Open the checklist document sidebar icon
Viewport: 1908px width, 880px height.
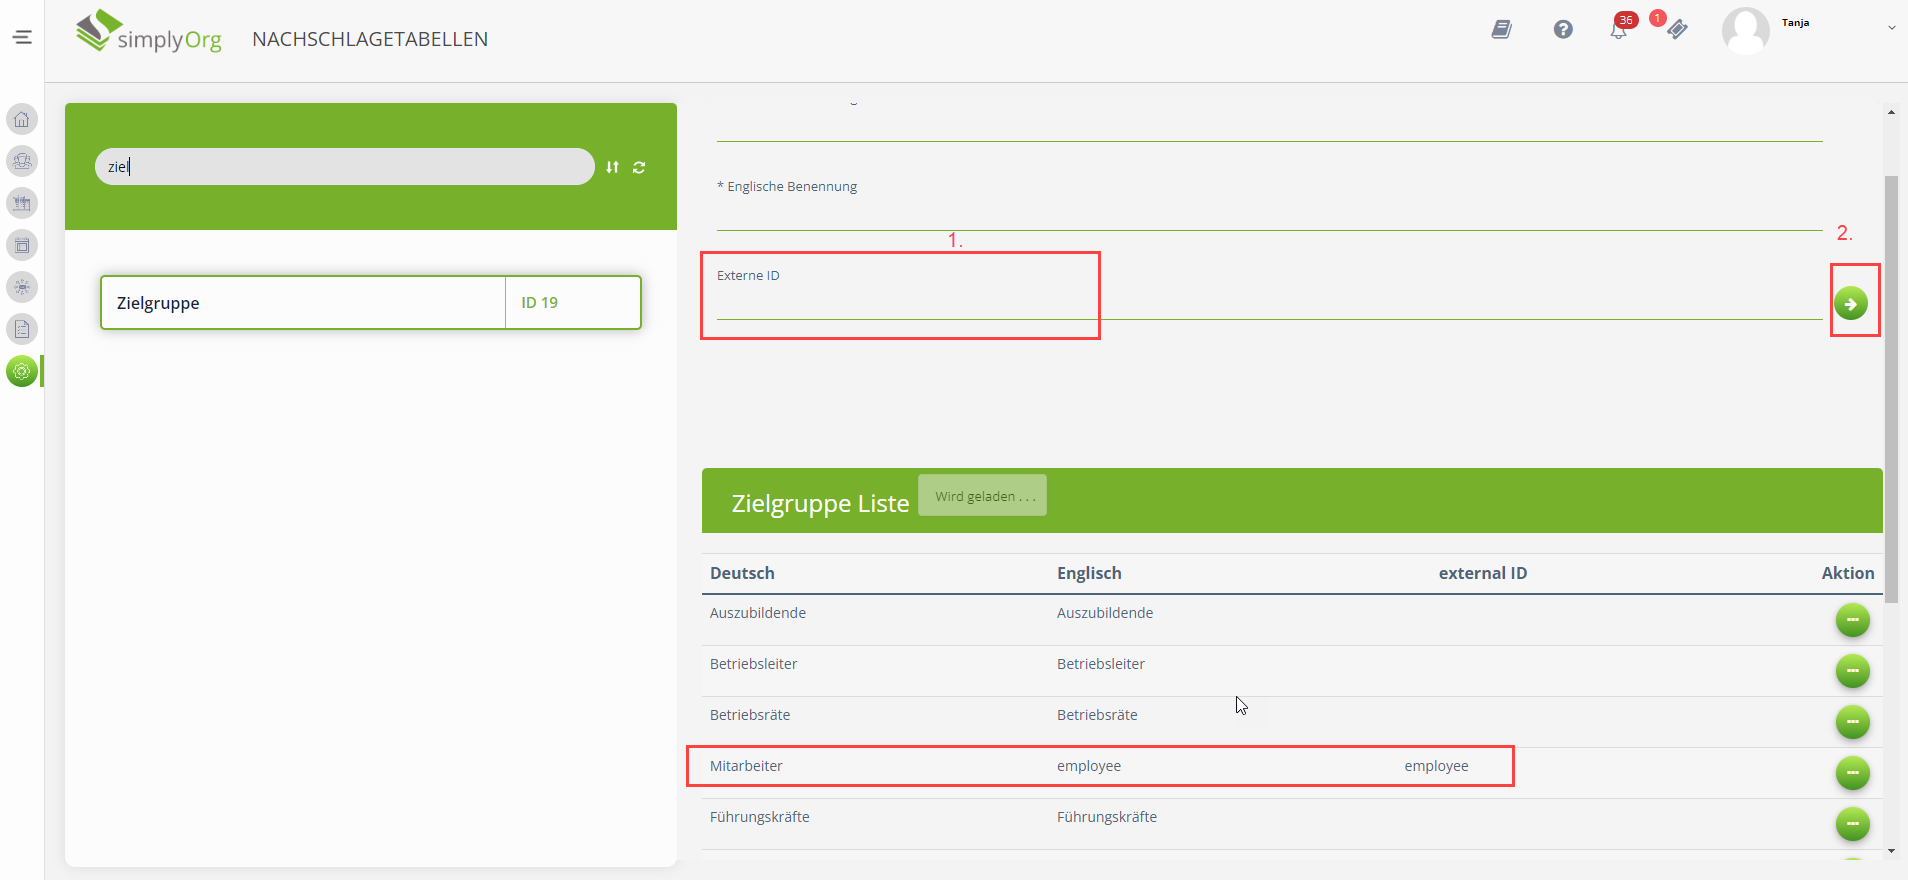point(22,329)
